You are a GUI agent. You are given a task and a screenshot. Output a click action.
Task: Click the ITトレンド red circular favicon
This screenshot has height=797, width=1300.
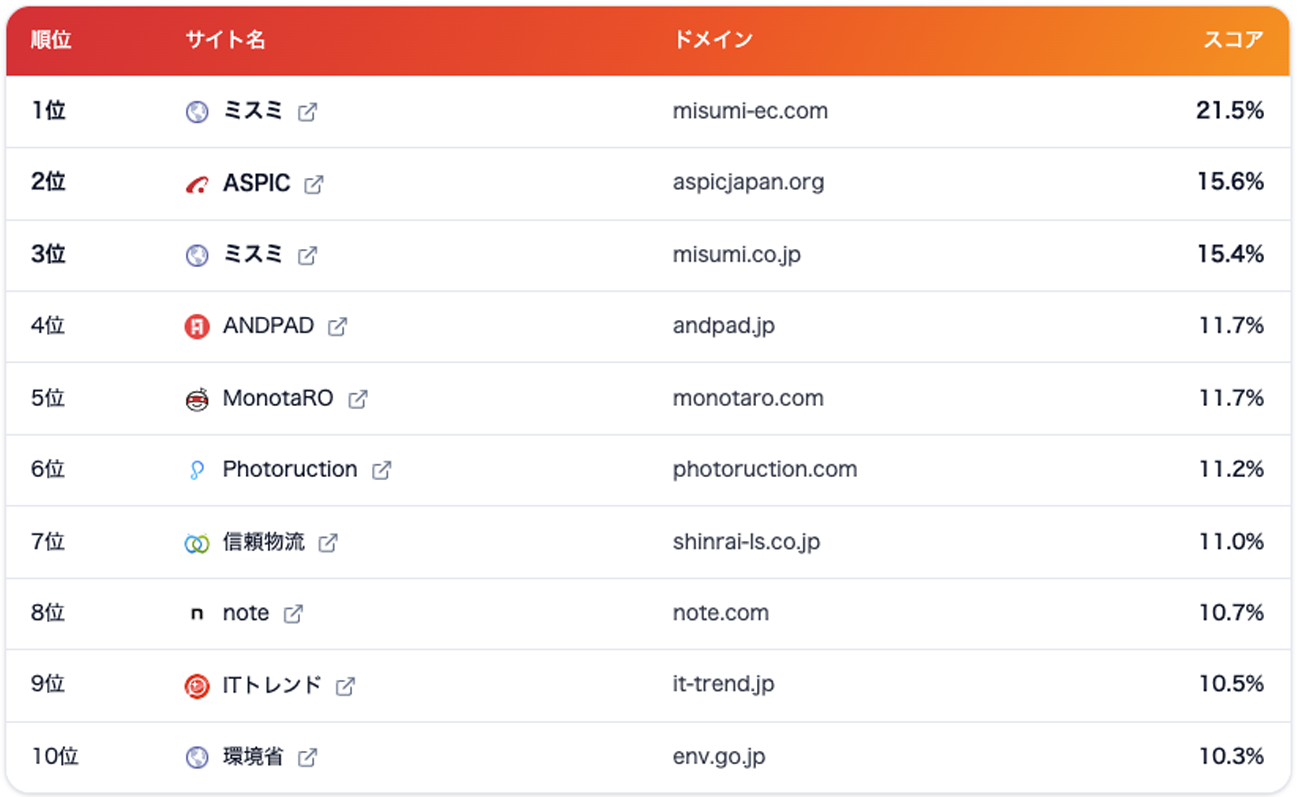tap(197, 686)
